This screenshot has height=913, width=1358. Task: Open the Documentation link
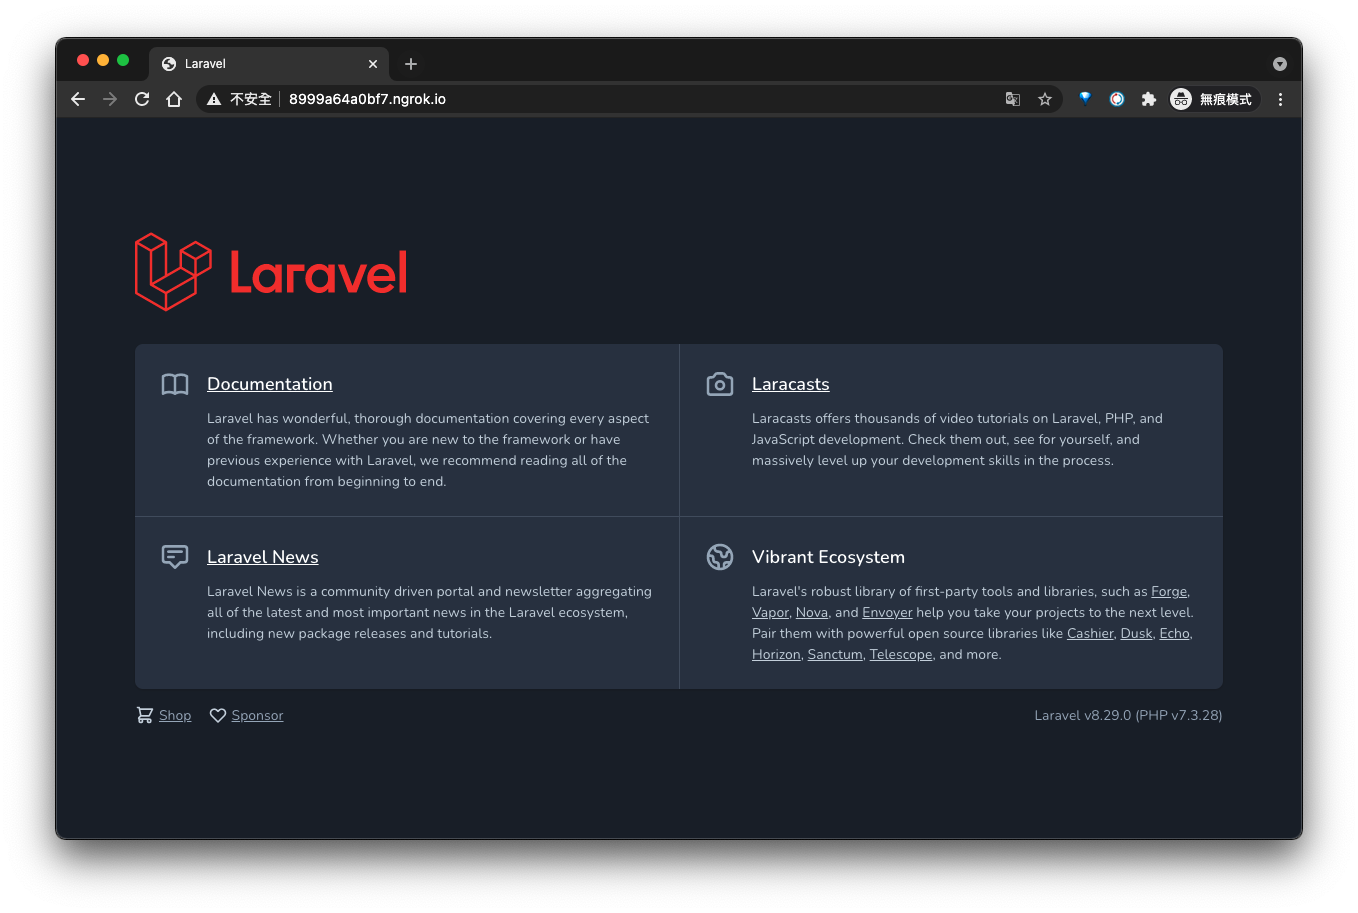point(270,384)
